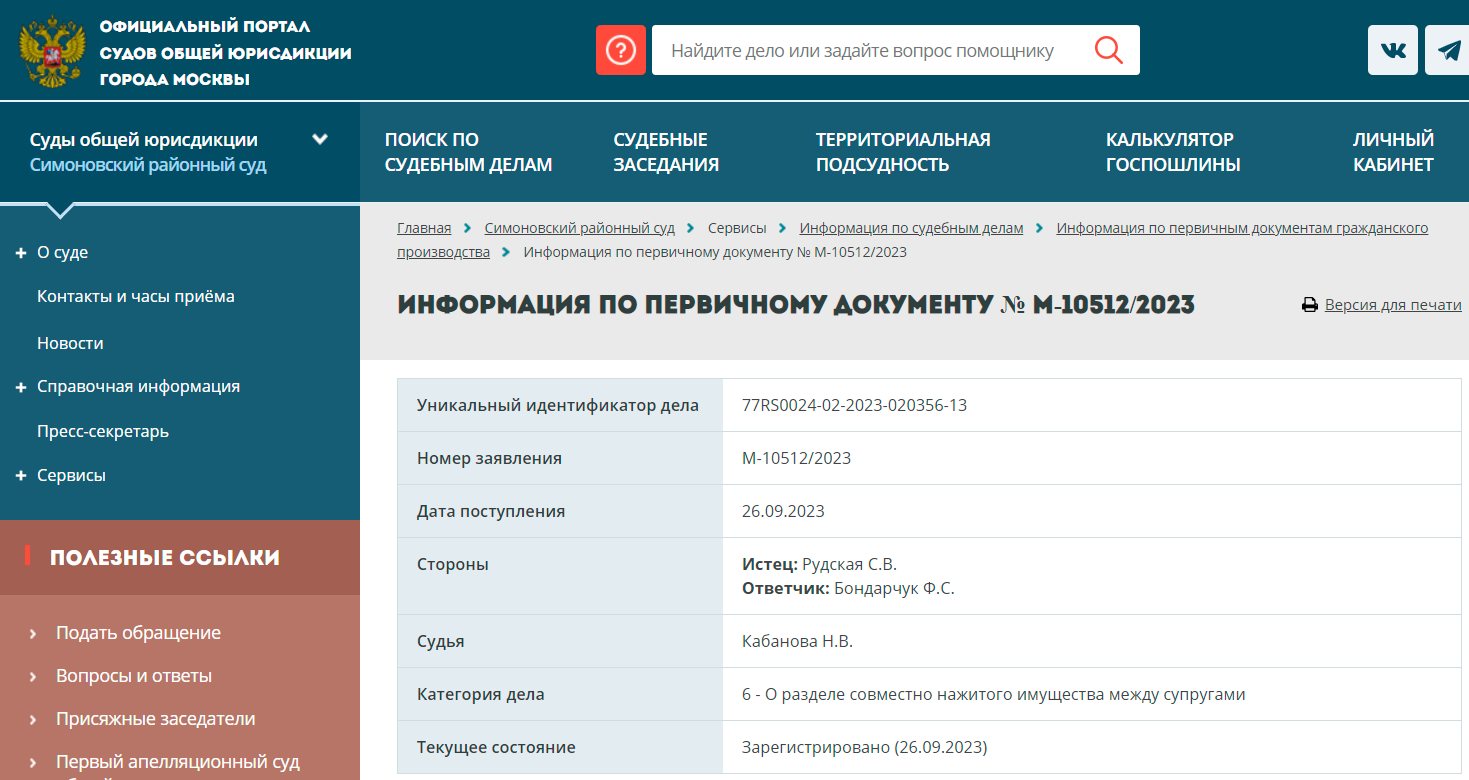Click the status Зарегистрировано (26.09.2023)
Screen dimensions: 1469x780
coord(864,747)
